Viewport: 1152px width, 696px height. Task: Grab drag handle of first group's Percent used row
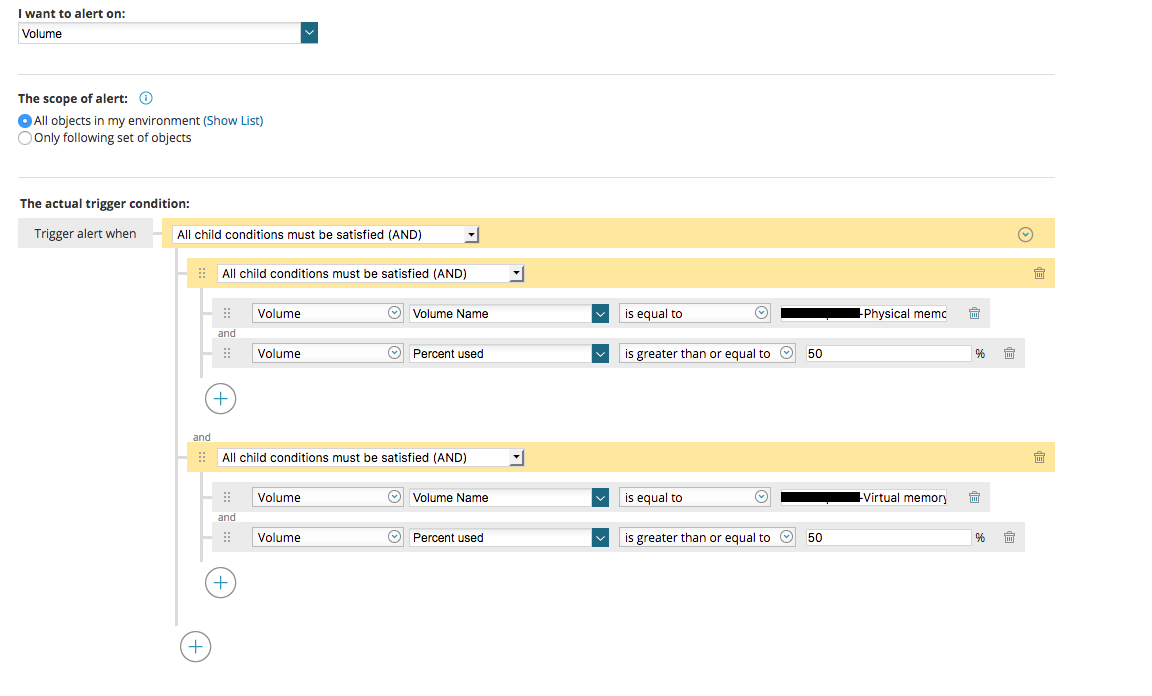pyautogui.click(x=227, y=354)
